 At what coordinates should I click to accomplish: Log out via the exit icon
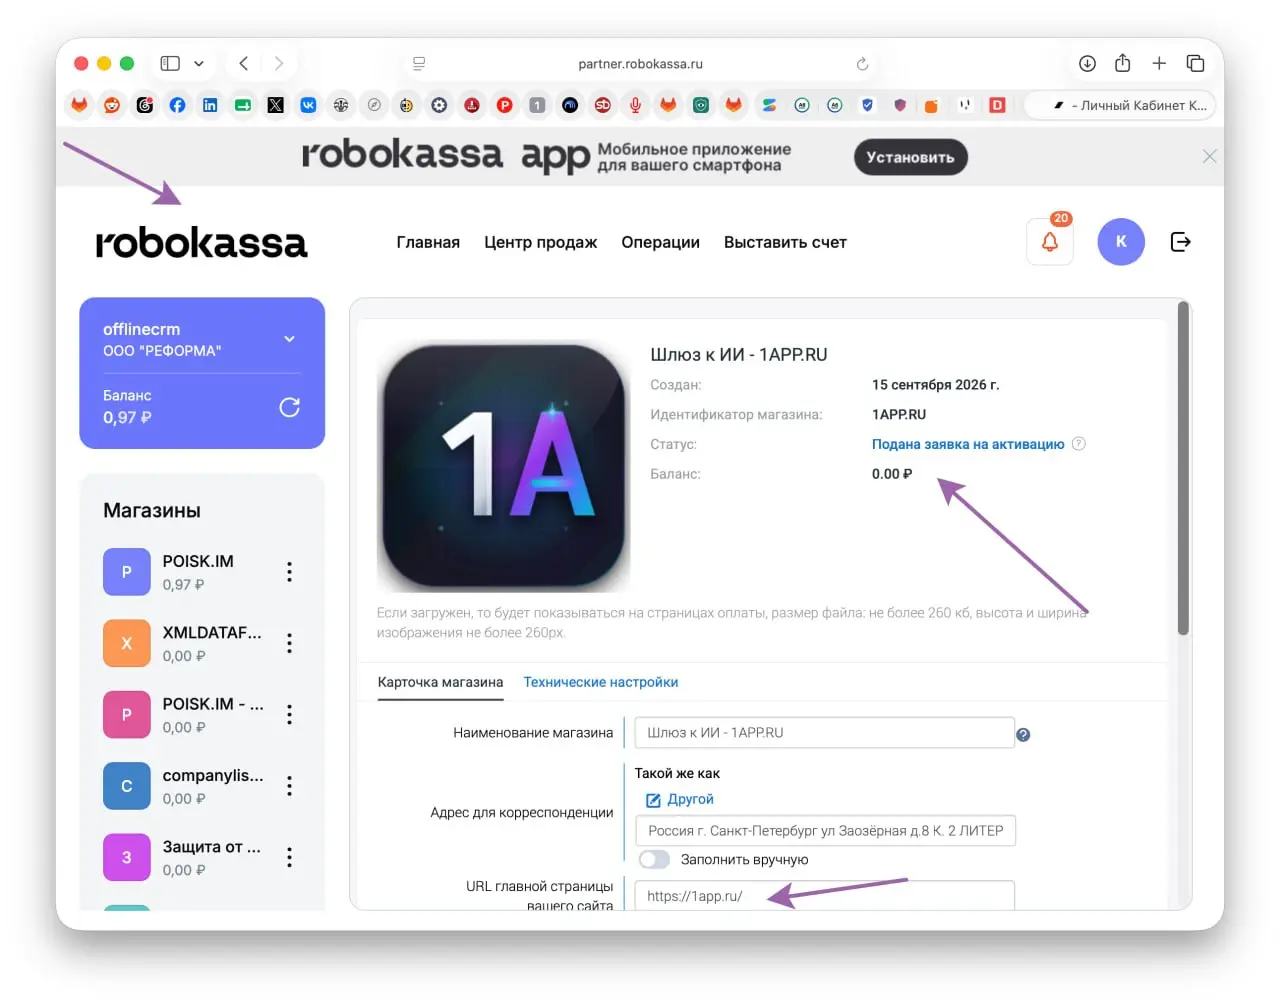(1180, 241)
